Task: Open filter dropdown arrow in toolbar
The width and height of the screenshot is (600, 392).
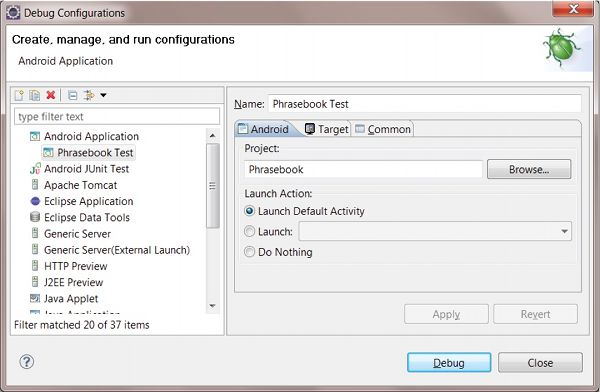Action: 103,95
